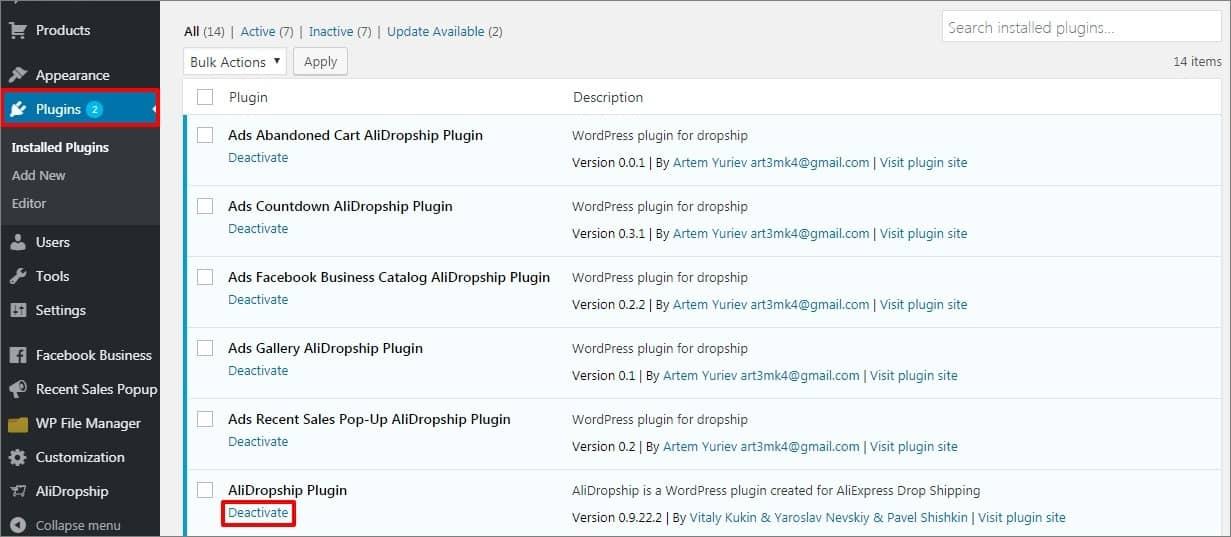The image size is (1231, 537).
Task: Click the Facebook Business logo icon
Action: pos(17,355)
